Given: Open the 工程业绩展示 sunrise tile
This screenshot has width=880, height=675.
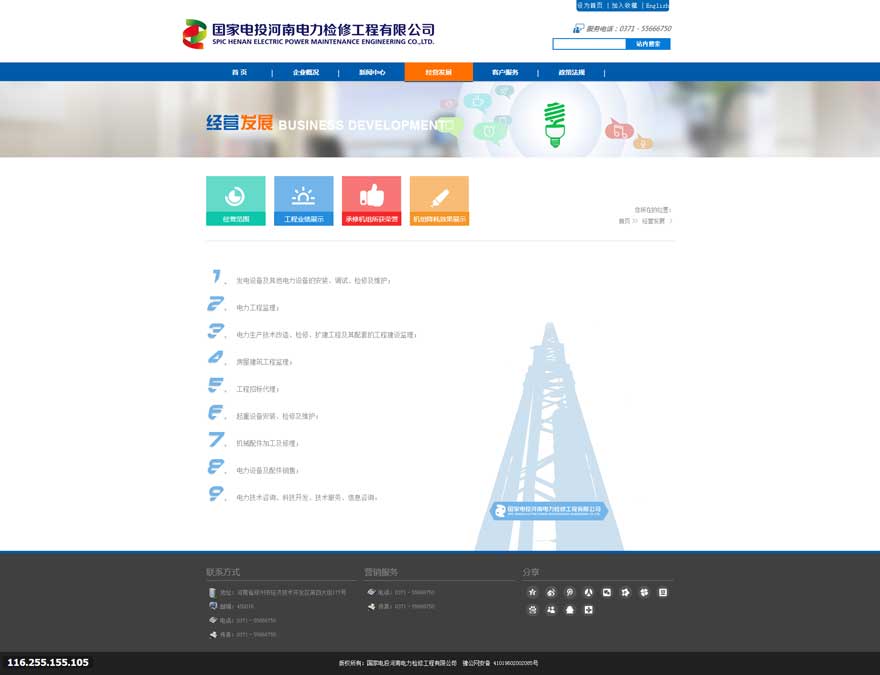Looking at the screenshot, I should coord(303,200).
